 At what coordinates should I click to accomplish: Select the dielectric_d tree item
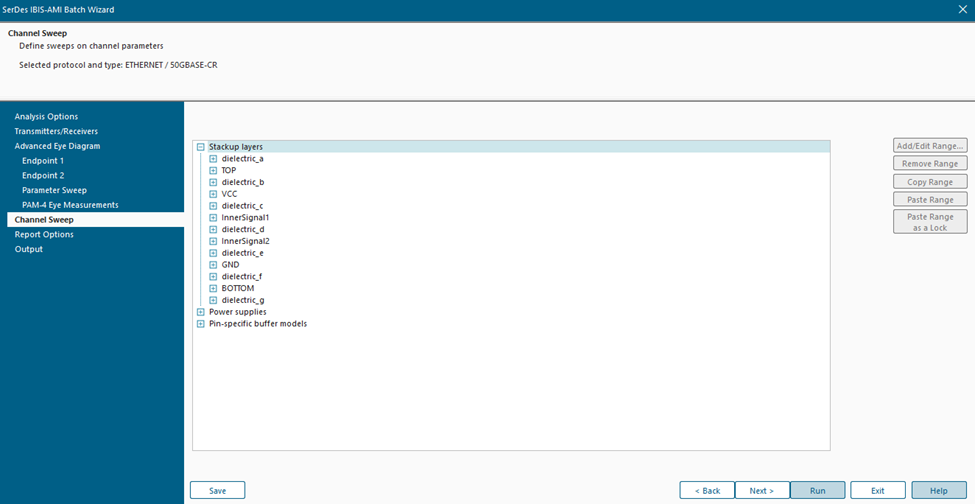point(243,230)
